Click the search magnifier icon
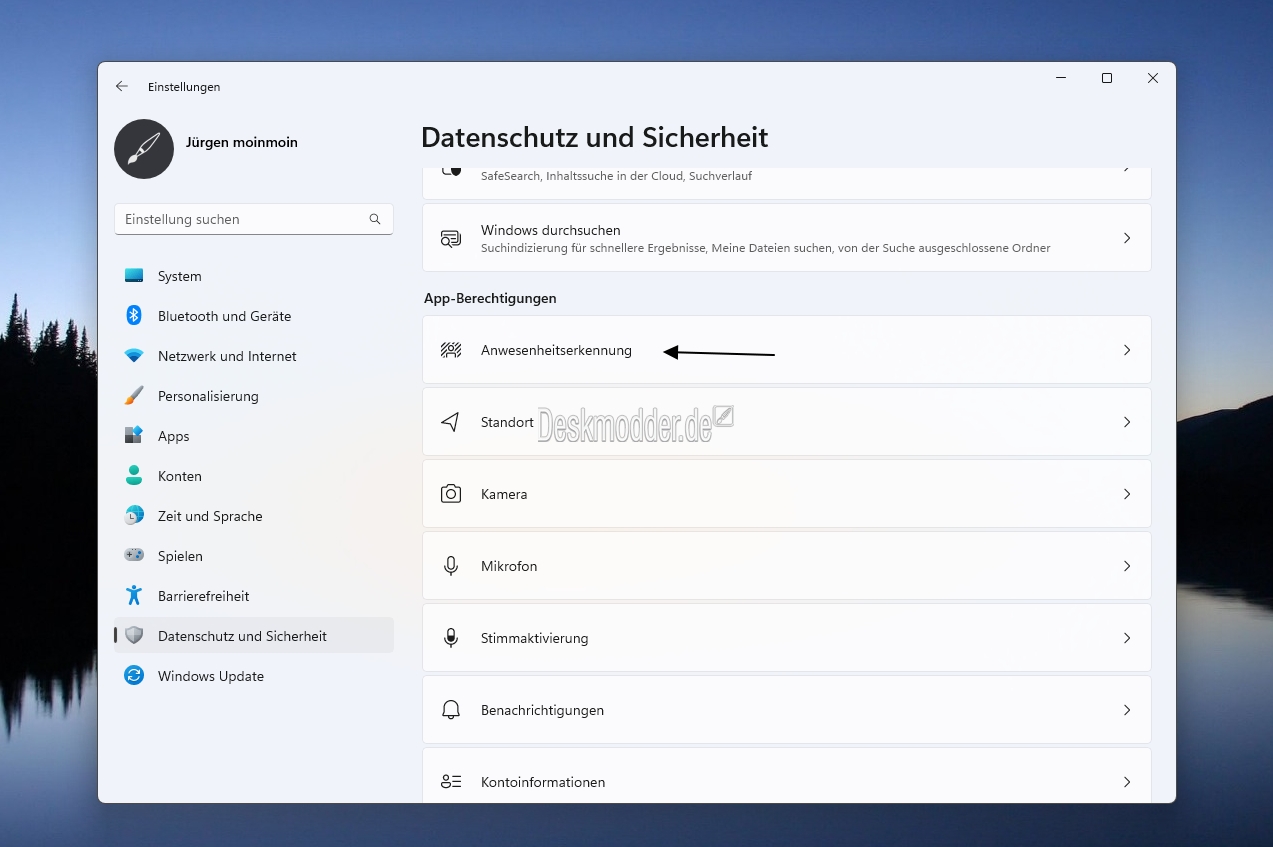The width and height of the screenshot is (1273, 847). click(x=375, y=219)
